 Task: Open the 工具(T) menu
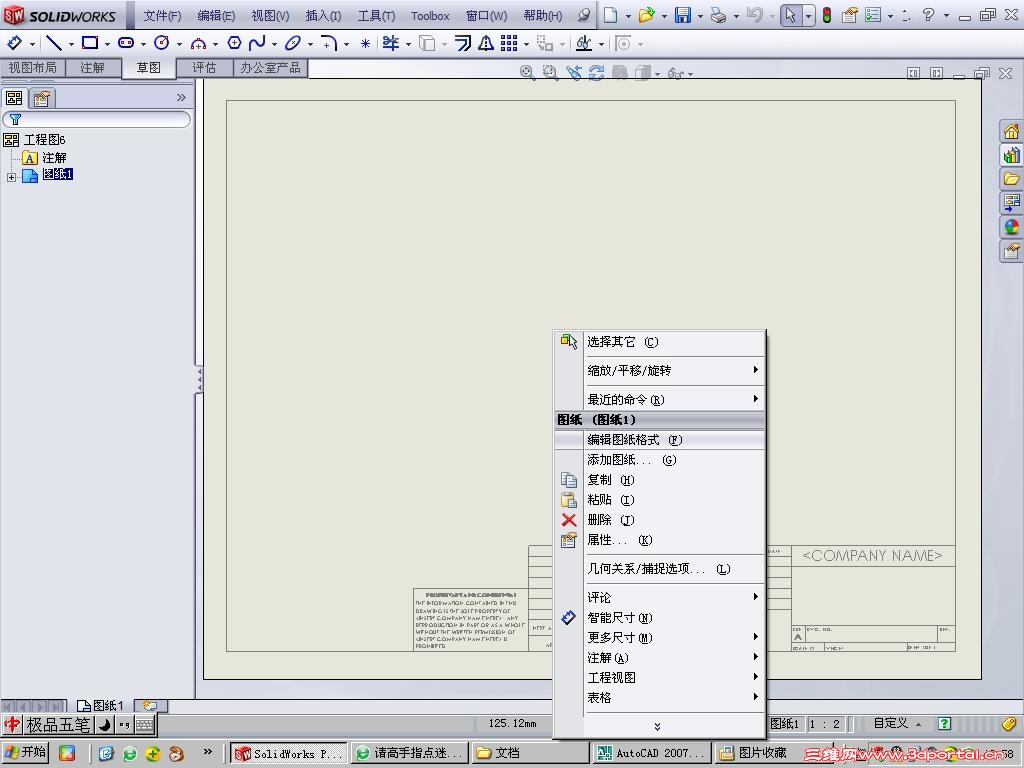pos(376,16)
